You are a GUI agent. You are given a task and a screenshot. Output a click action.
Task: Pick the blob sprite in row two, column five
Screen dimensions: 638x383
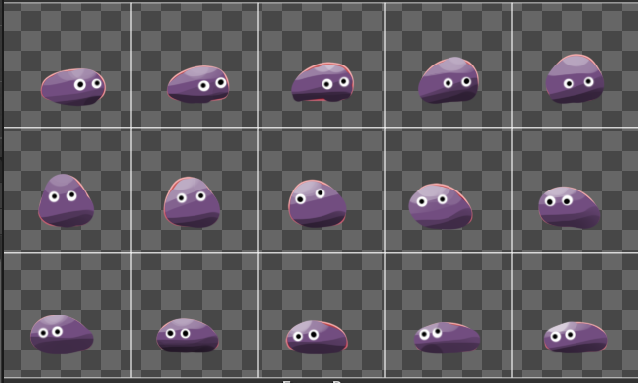569,208
